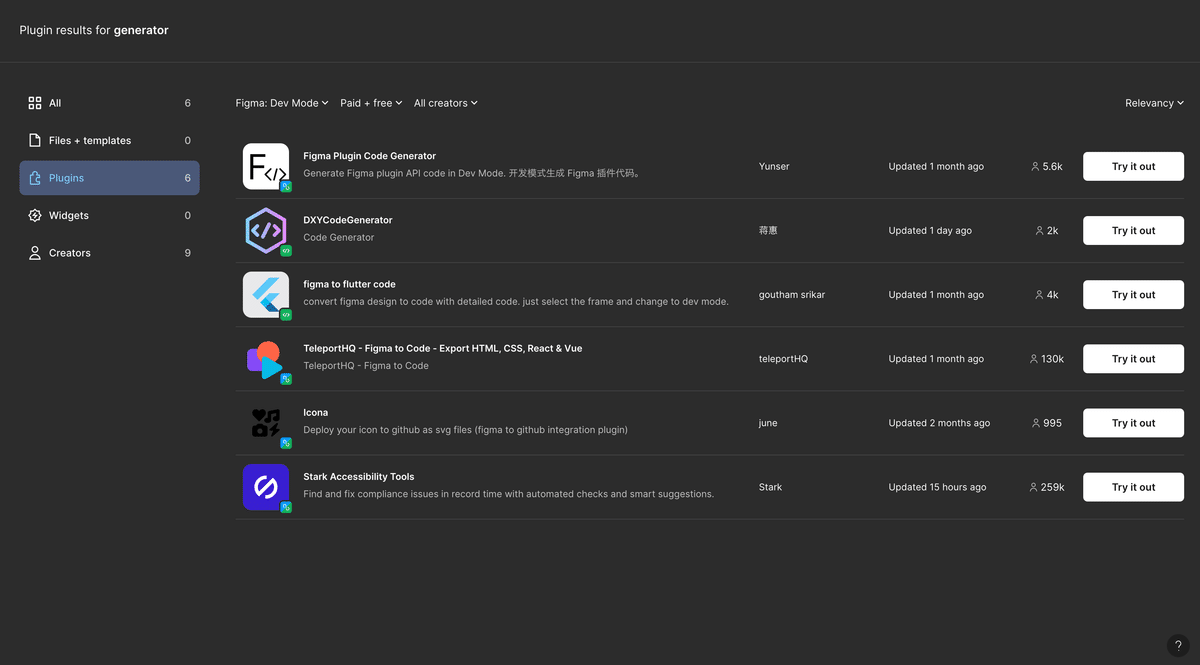This screenshot has width=1200, height=665.
Task: Click the Plugins puzzle icon in sidebar
Action: (x=35, y=178)
